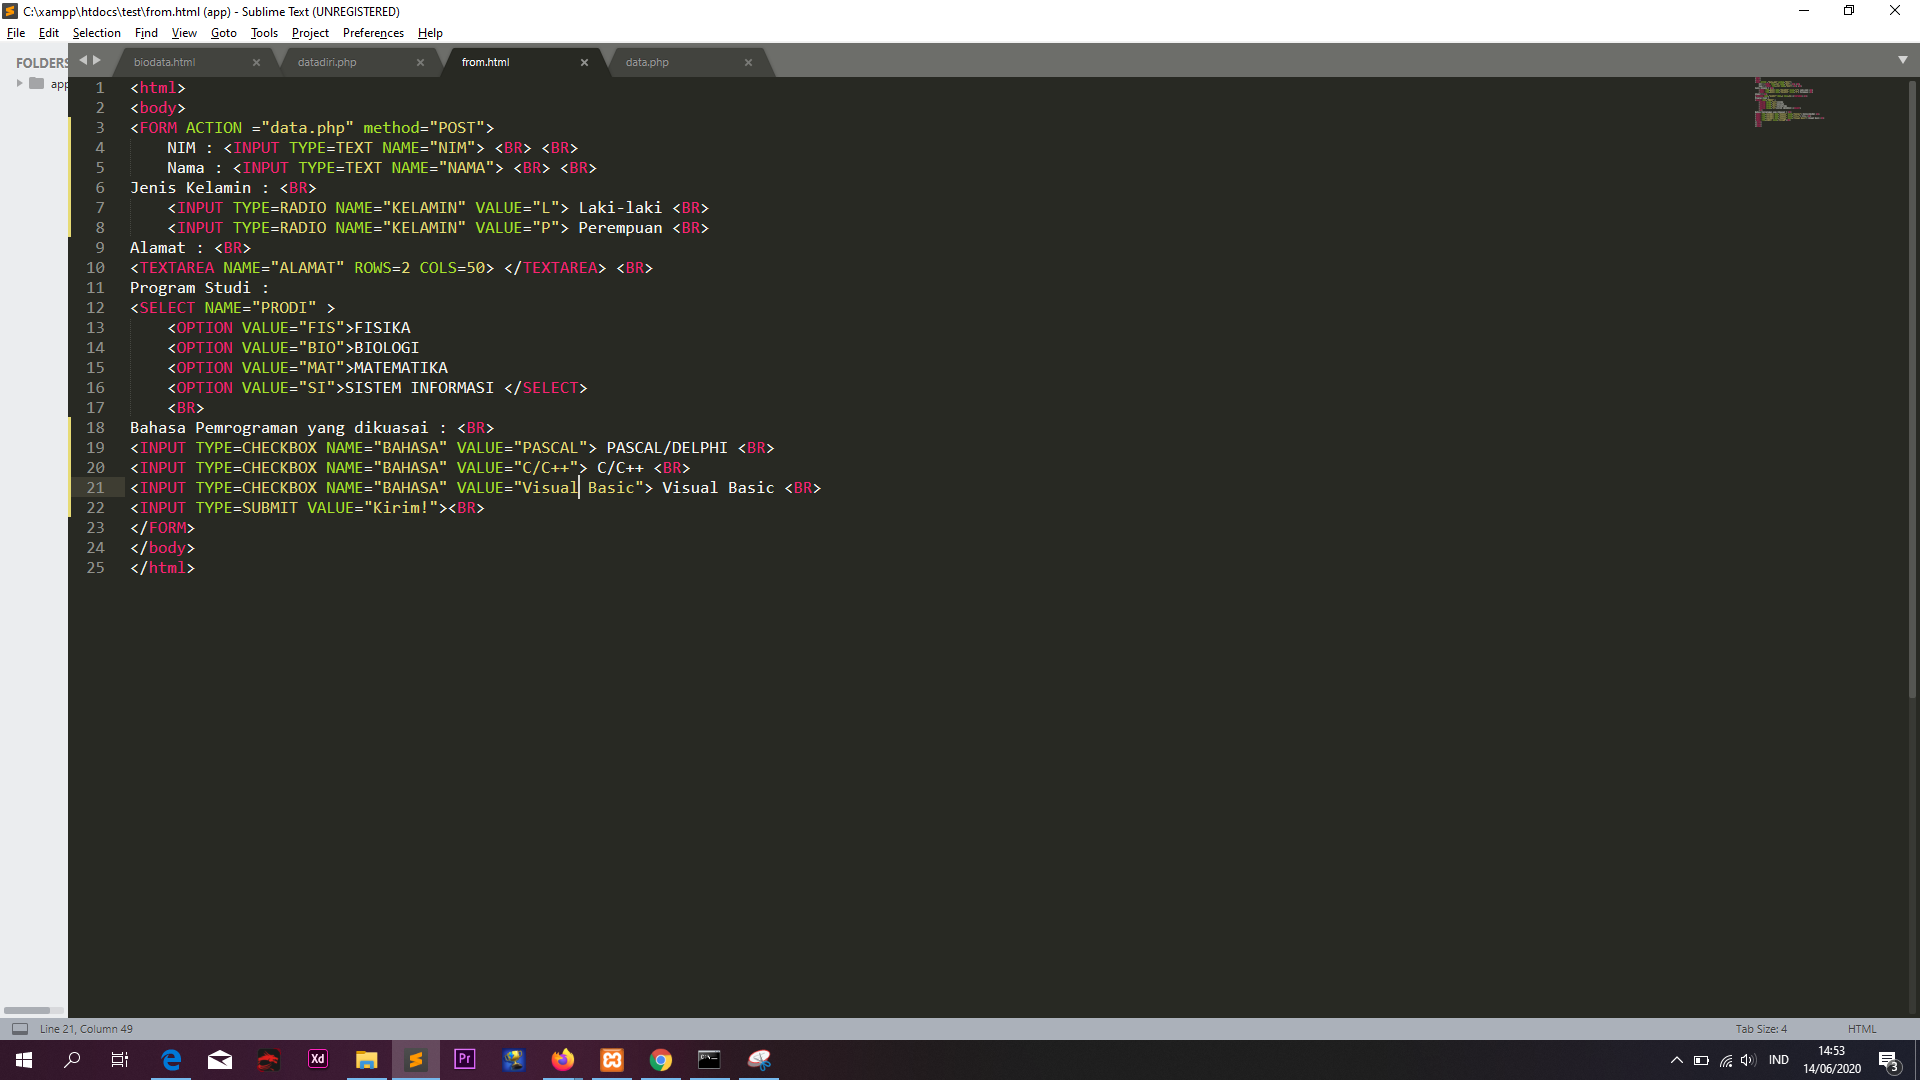Click the Line 21, Column 49 status text

(86, 1029)
